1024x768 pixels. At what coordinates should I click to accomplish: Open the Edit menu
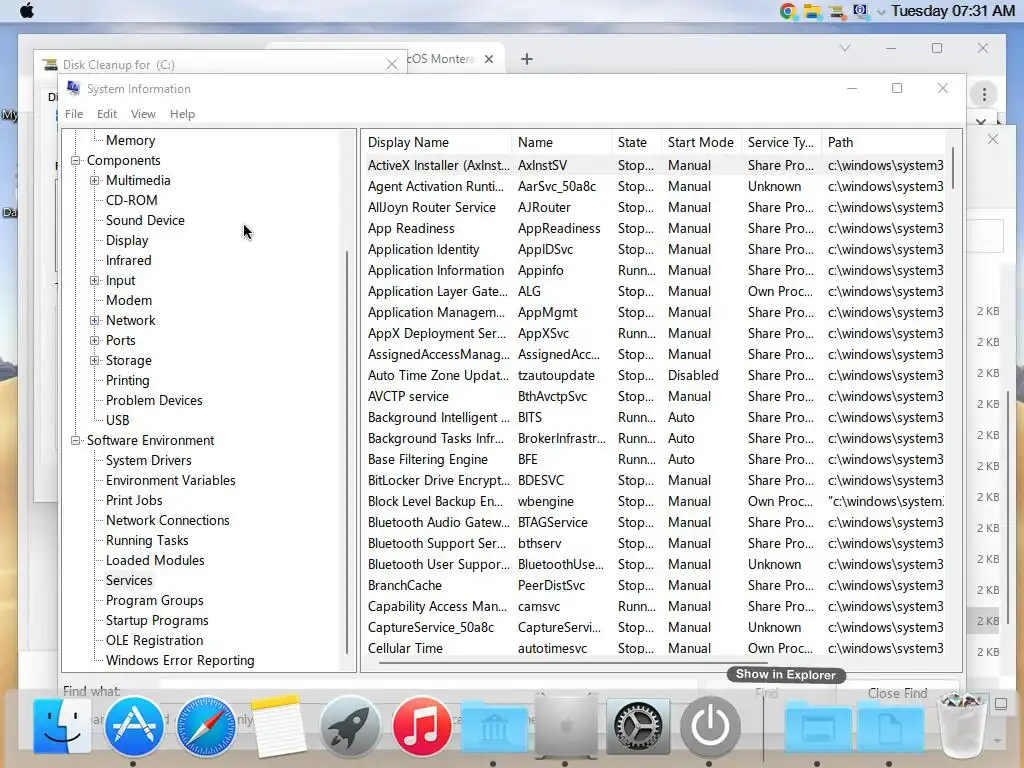pyautogui.click(x=107, y=114)
